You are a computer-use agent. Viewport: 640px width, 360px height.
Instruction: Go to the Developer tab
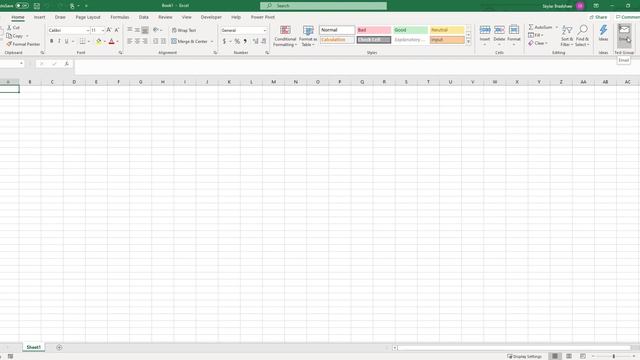coord(211,17)
